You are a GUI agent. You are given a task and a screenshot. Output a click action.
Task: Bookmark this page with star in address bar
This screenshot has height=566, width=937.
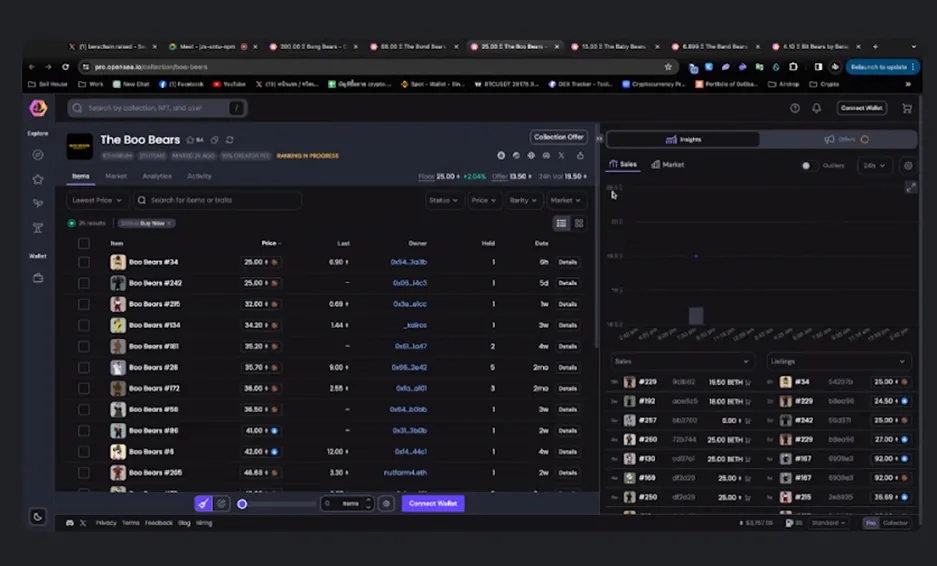(x=668, y=67)
